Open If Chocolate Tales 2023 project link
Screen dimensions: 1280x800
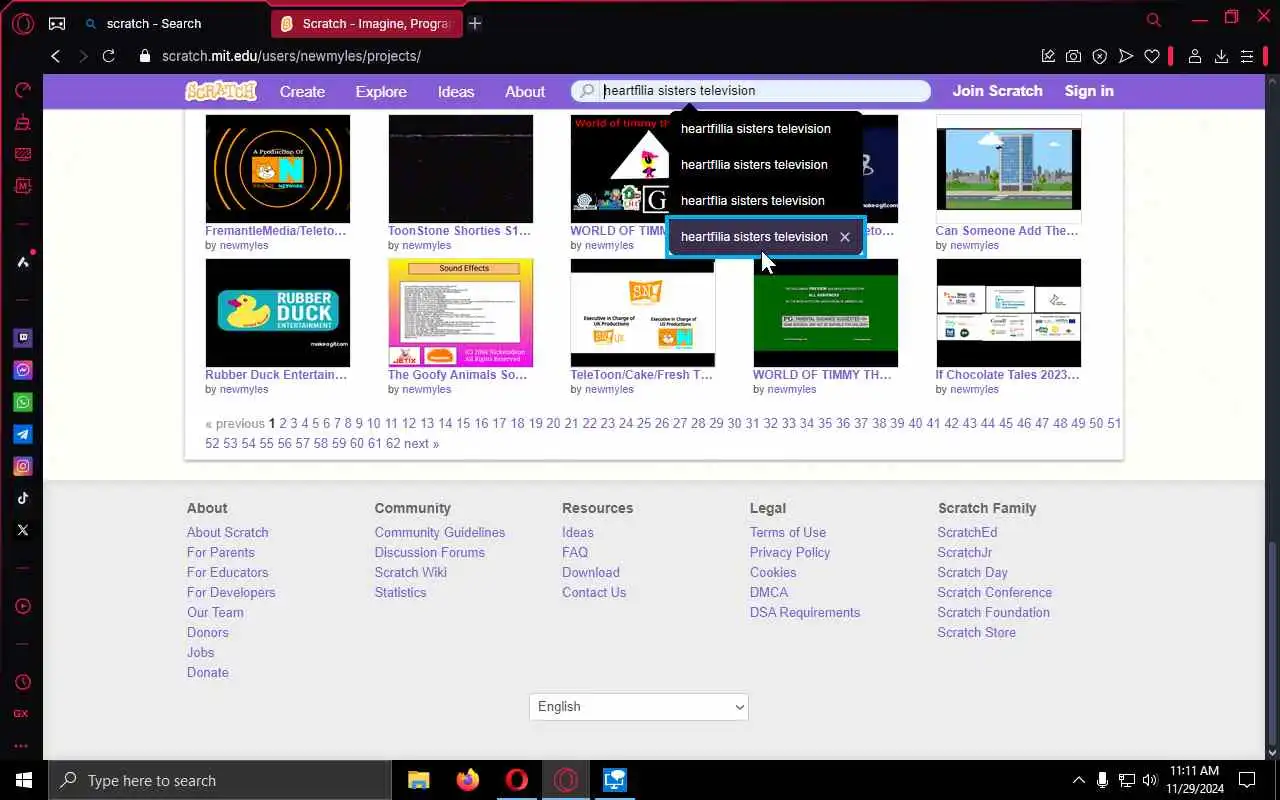coord(1007,375)
